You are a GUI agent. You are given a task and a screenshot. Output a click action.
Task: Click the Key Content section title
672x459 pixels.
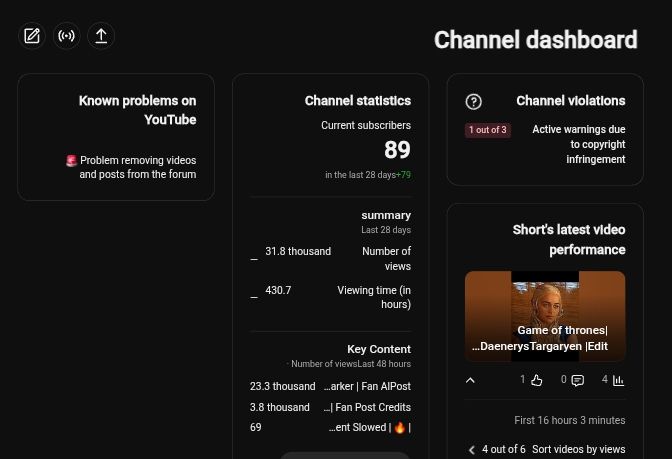pyautogui.click(x=379, y=349)
